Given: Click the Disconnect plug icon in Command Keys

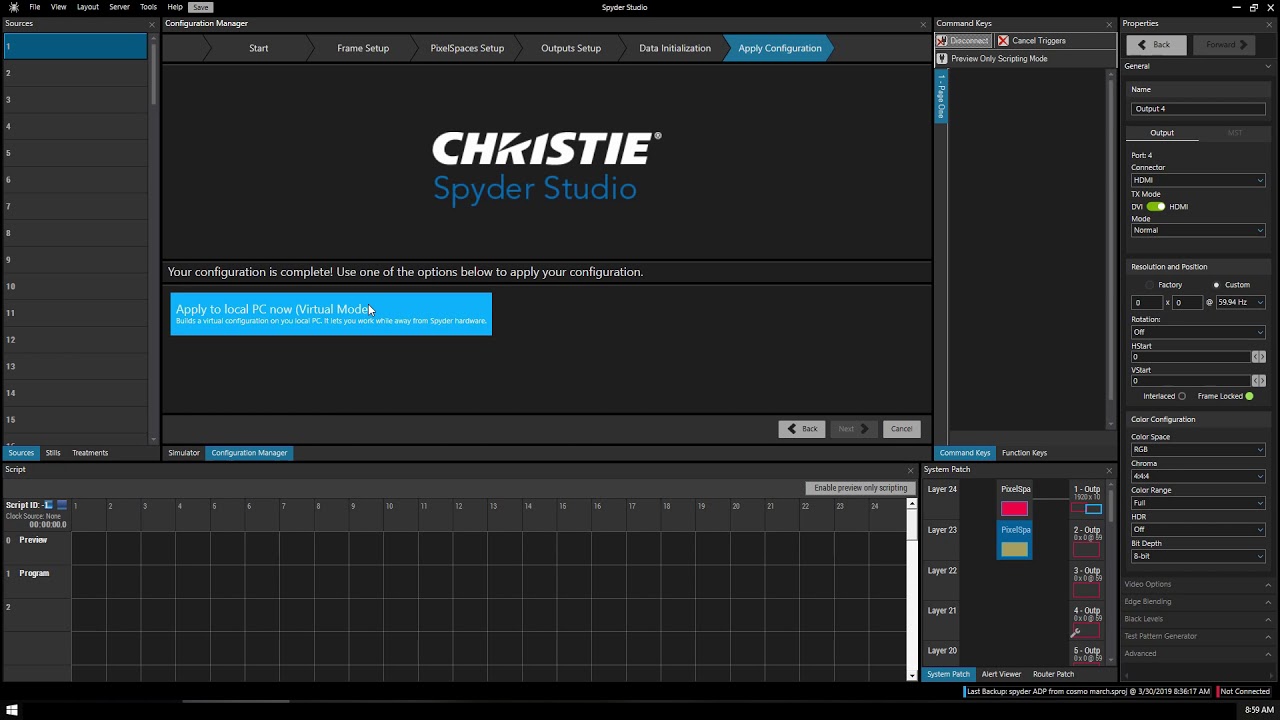Looking at the screenshot, I should click(942, 41).
